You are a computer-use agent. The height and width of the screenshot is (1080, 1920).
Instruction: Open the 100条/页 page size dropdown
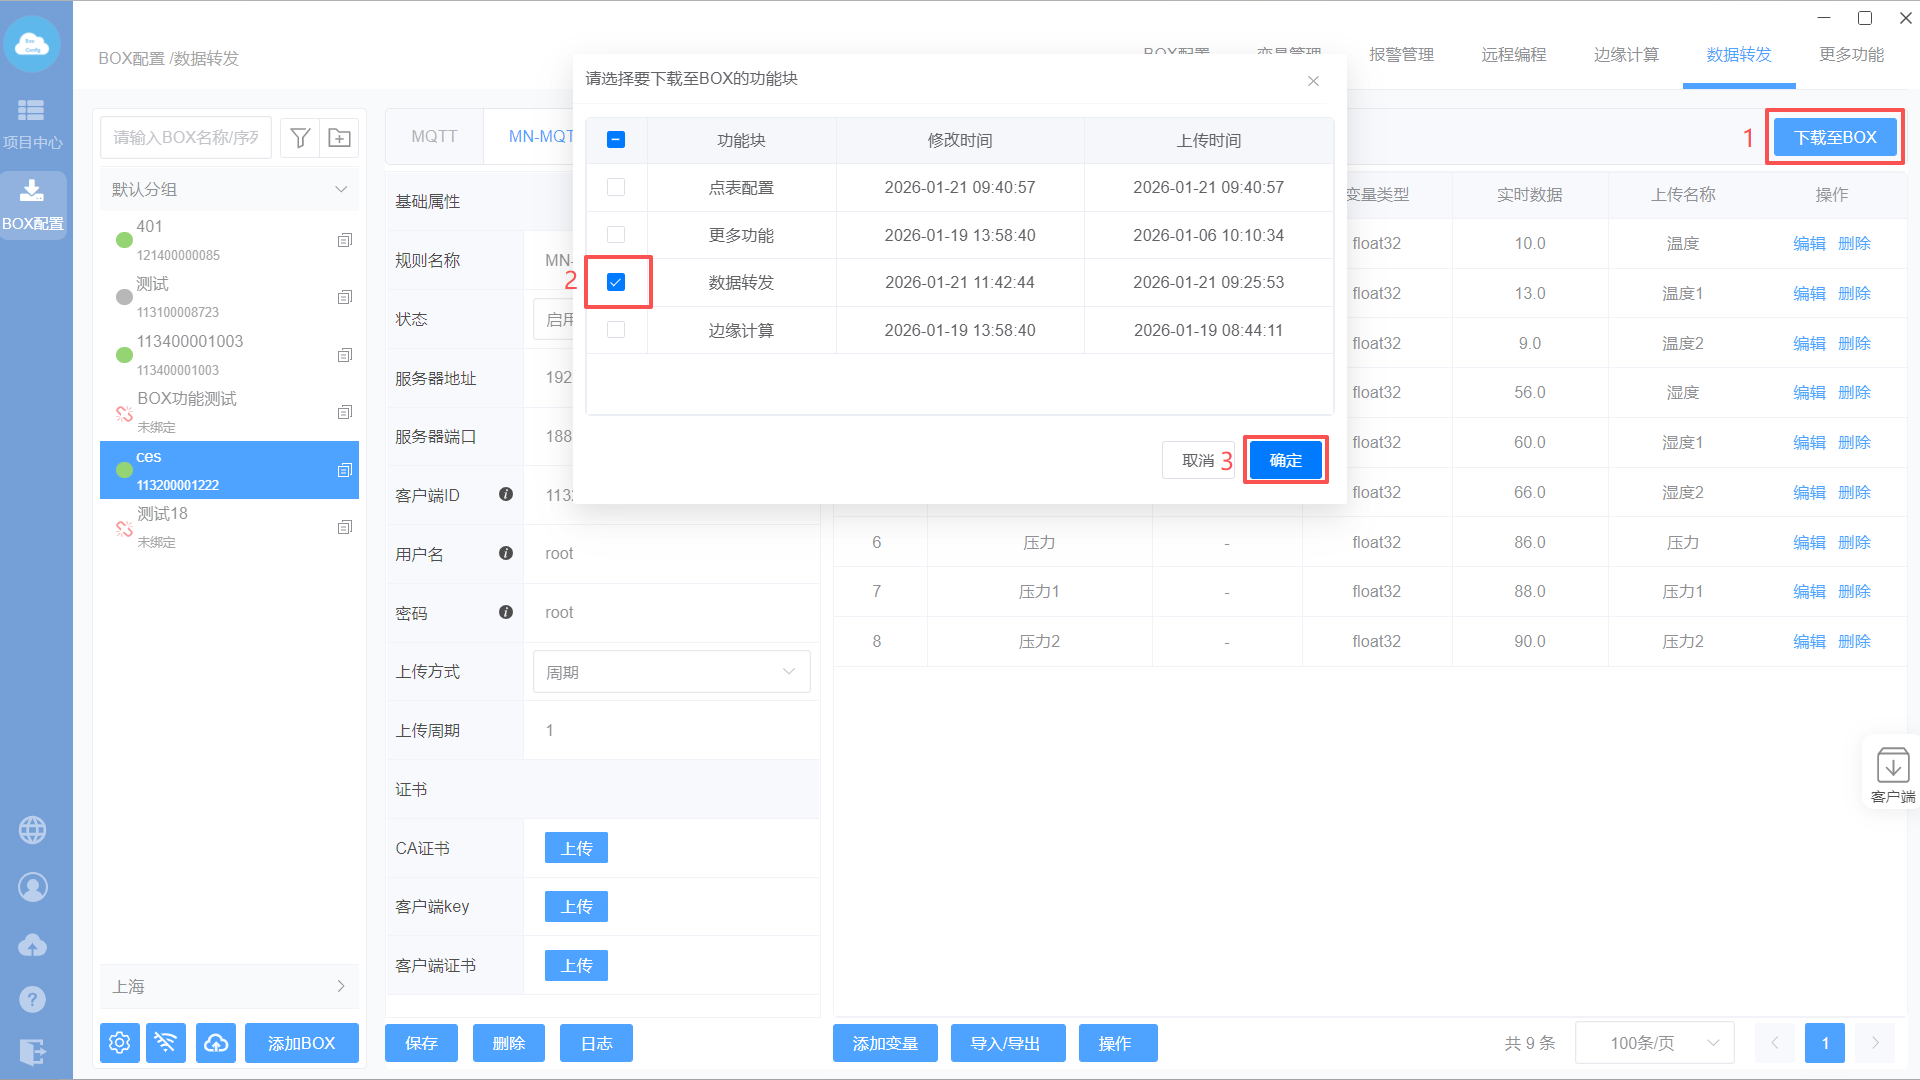pyautogui.click(x=1654, y=1043)
